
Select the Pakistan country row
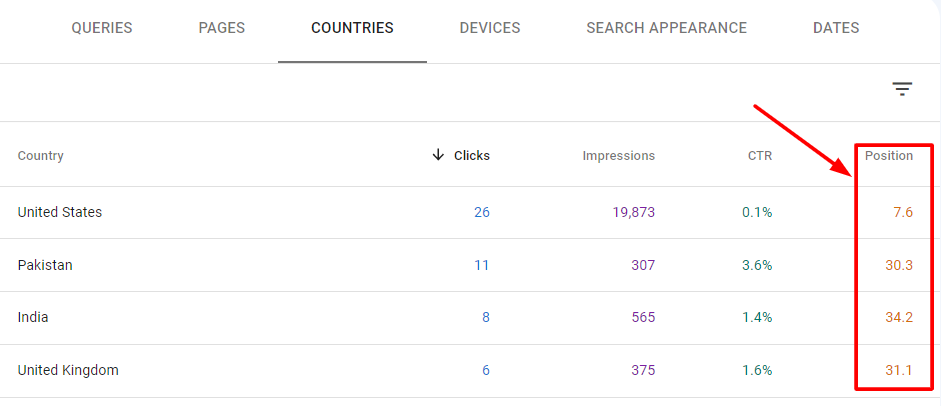click(45, 265)
